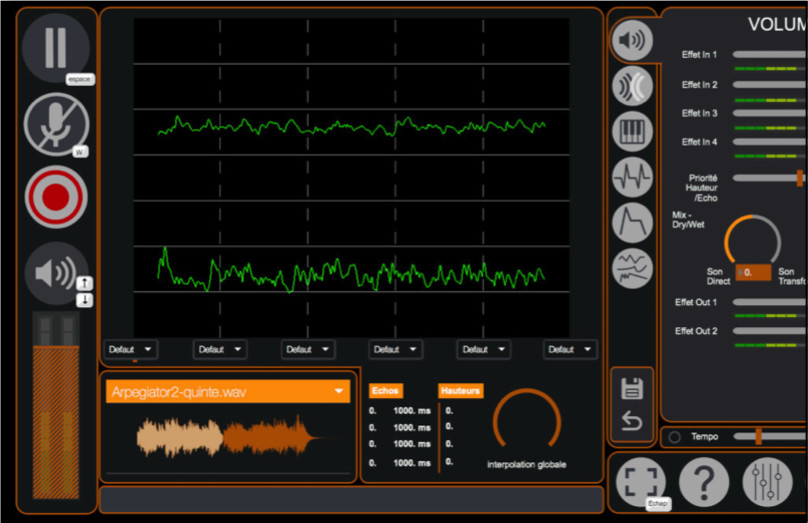
Task: Open the sixth Defaut dropdown
Action: [570, 349]
